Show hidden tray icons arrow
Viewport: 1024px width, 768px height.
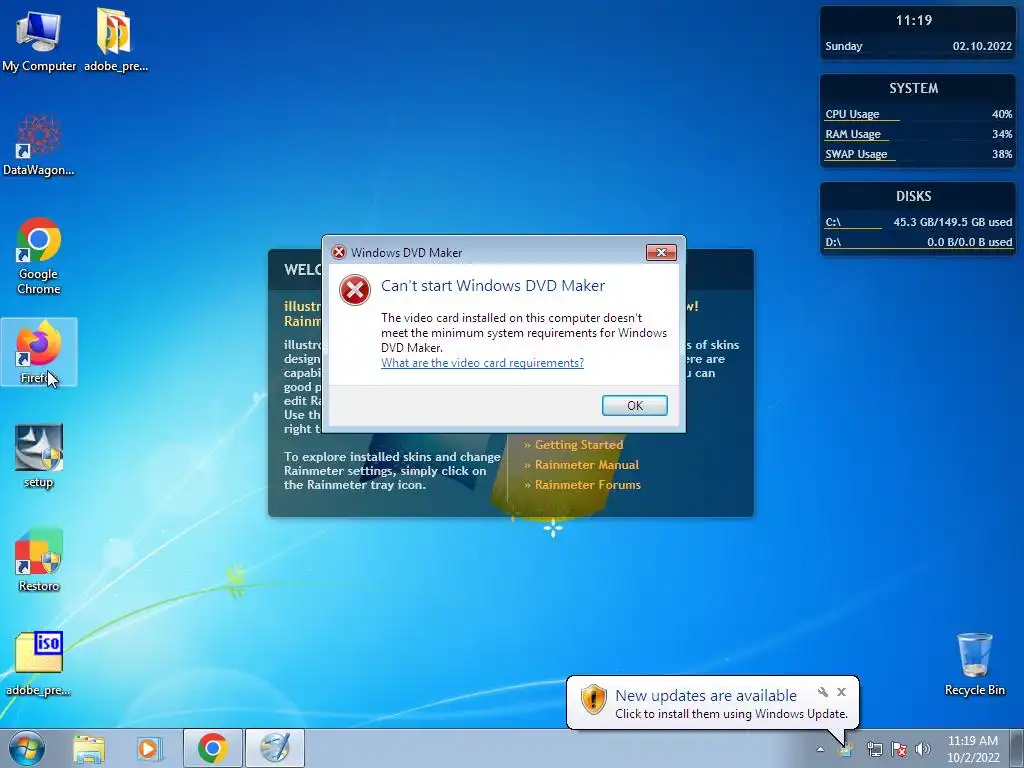(820, 749)
